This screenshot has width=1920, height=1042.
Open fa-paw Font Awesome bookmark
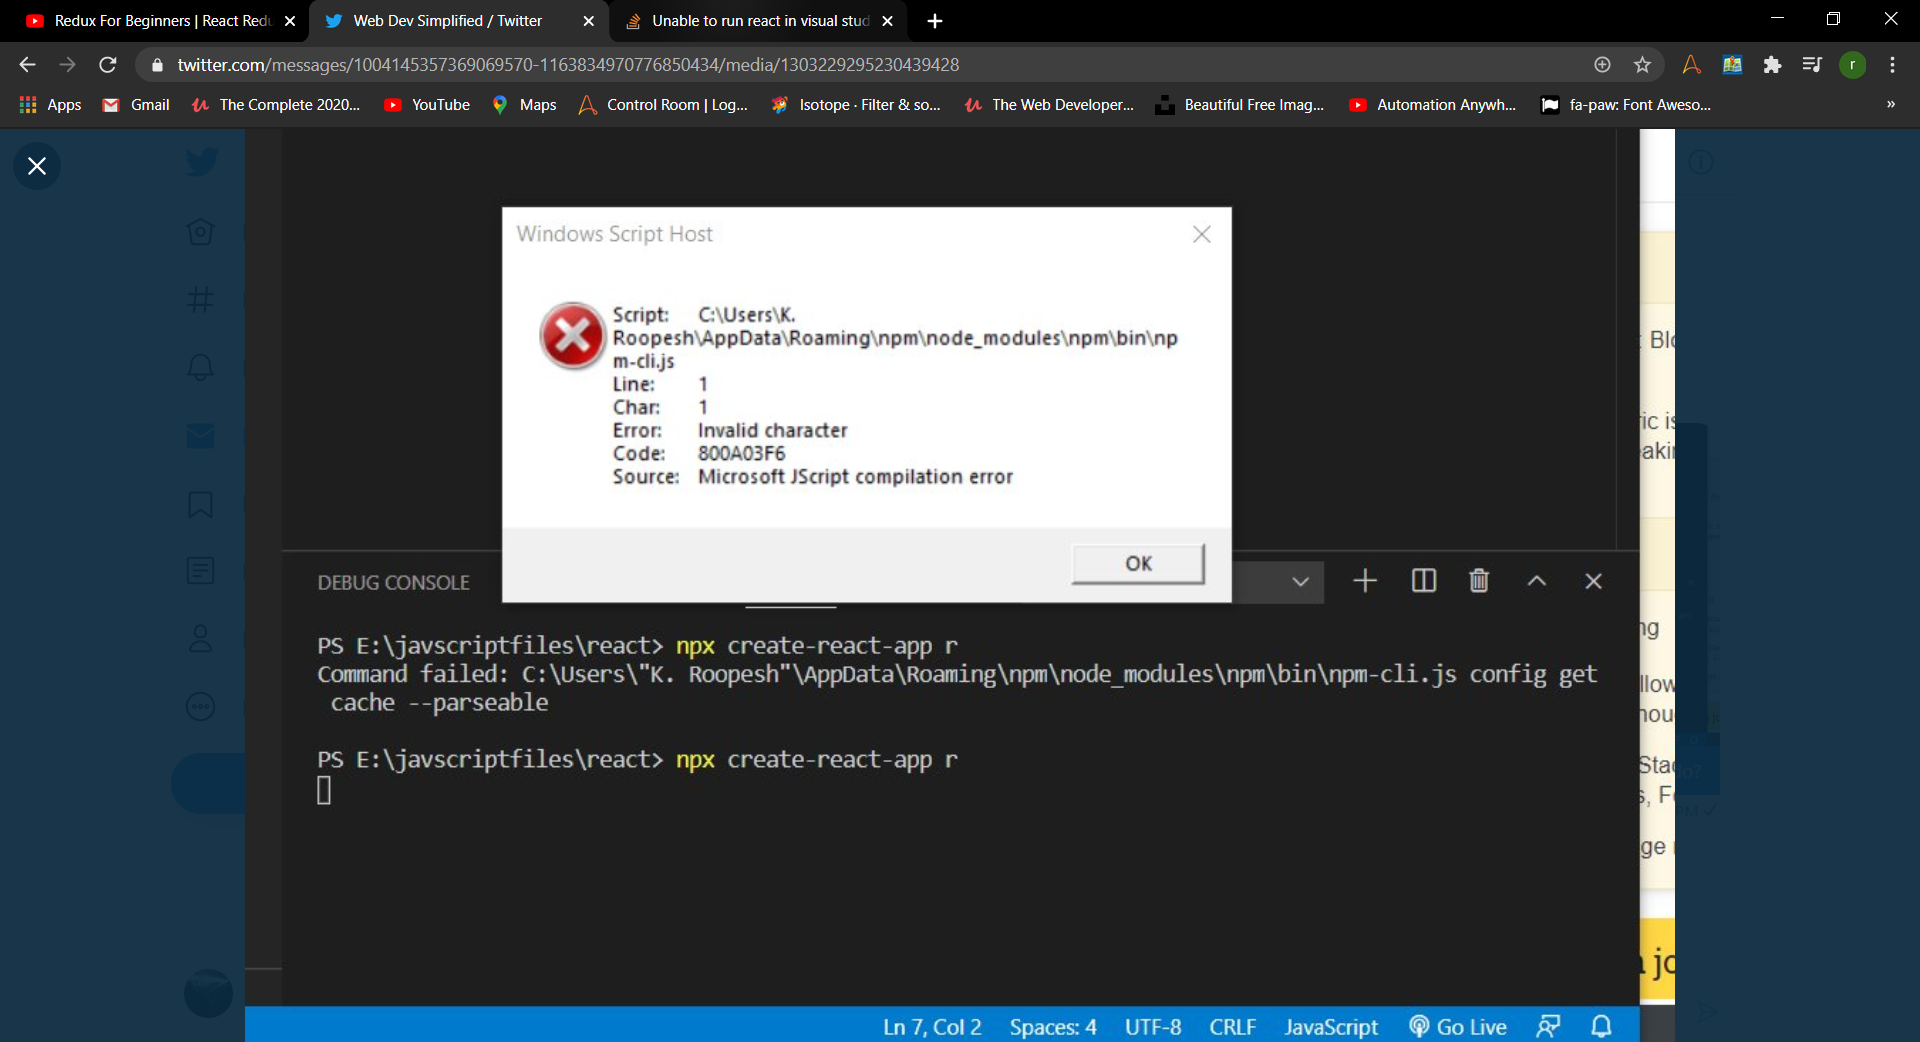click(x=1626, y=105)
